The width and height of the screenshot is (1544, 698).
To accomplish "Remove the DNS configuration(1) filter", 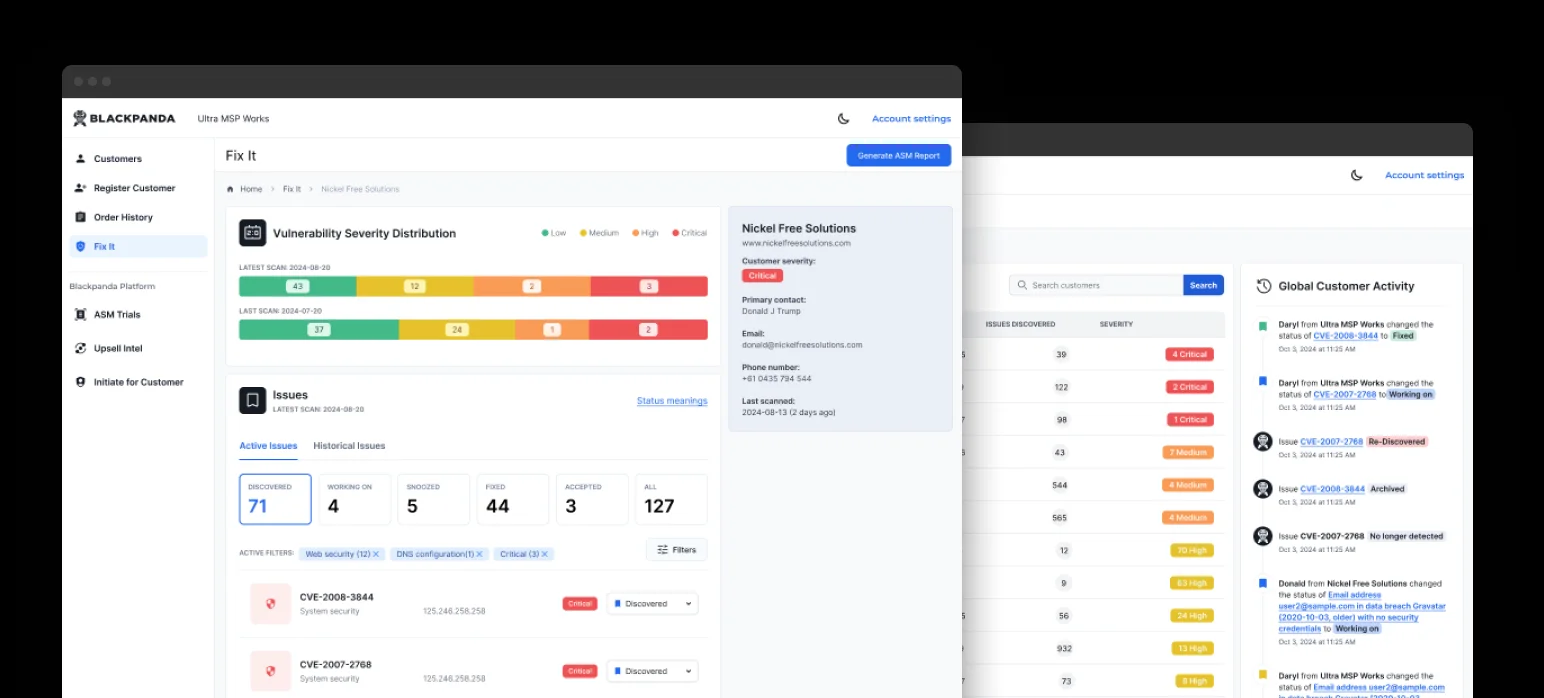I will pyautogui.click(x=479, y=554).
